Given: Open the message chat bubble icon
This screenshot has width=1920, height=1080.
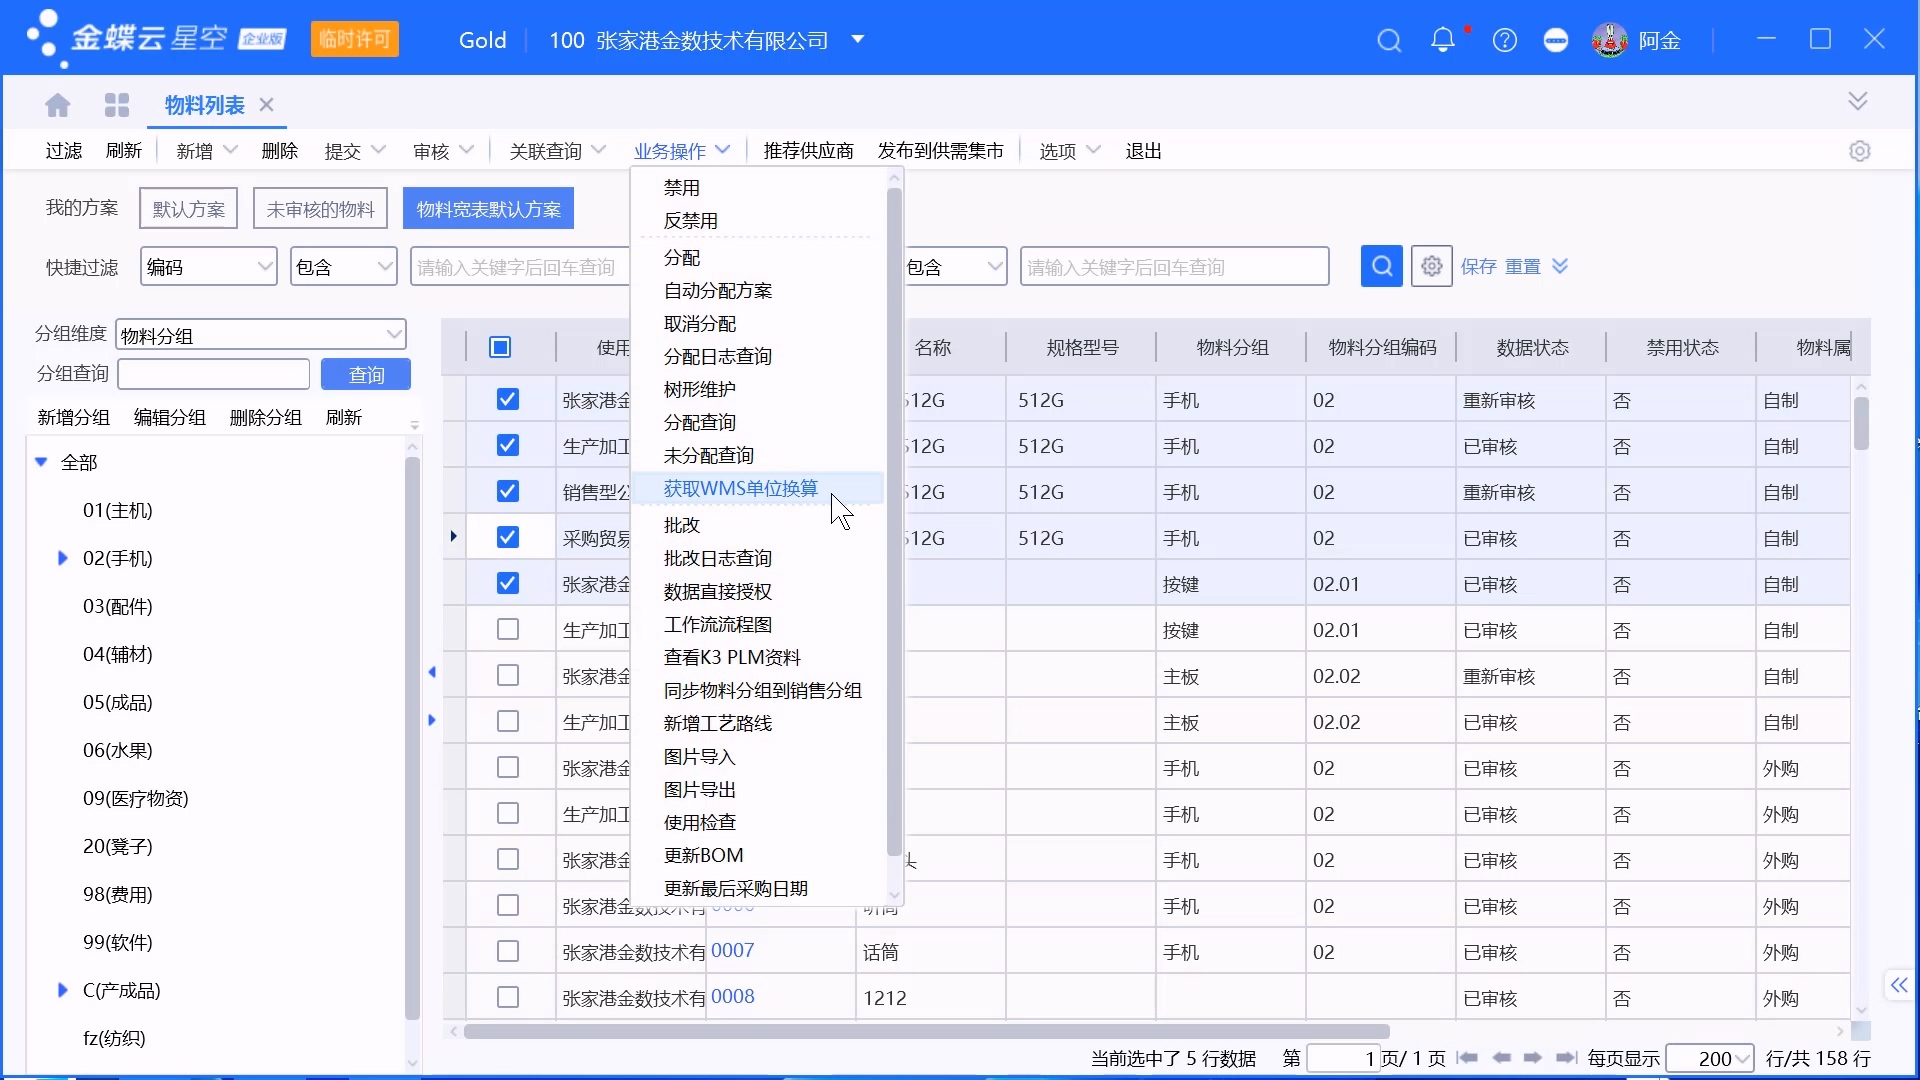Looking at the screenshot, I should tap(1556, 41).
